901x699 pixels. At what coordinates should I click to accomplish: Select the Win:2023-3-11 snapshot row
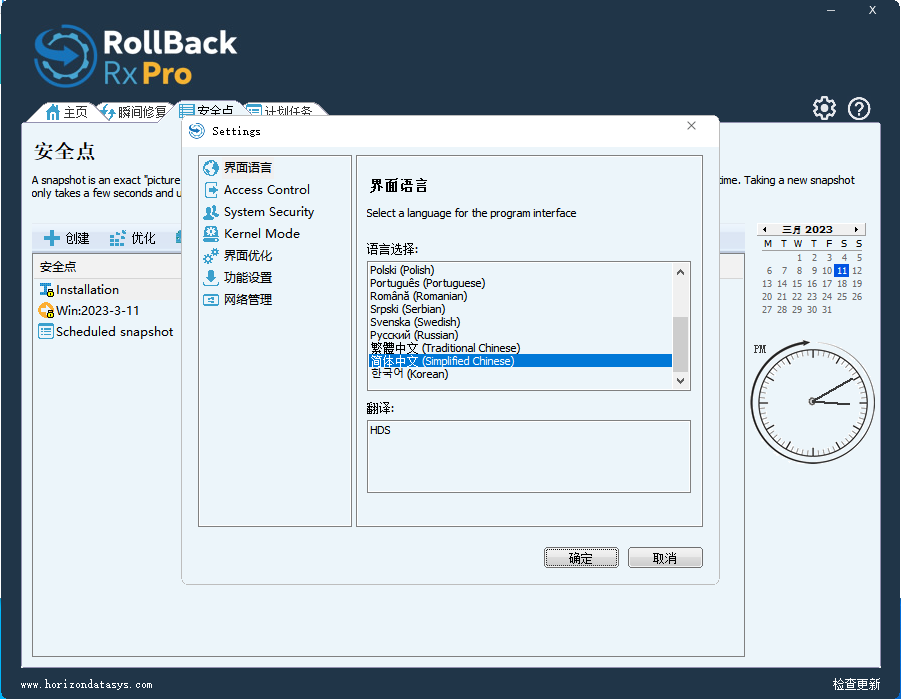107,310
